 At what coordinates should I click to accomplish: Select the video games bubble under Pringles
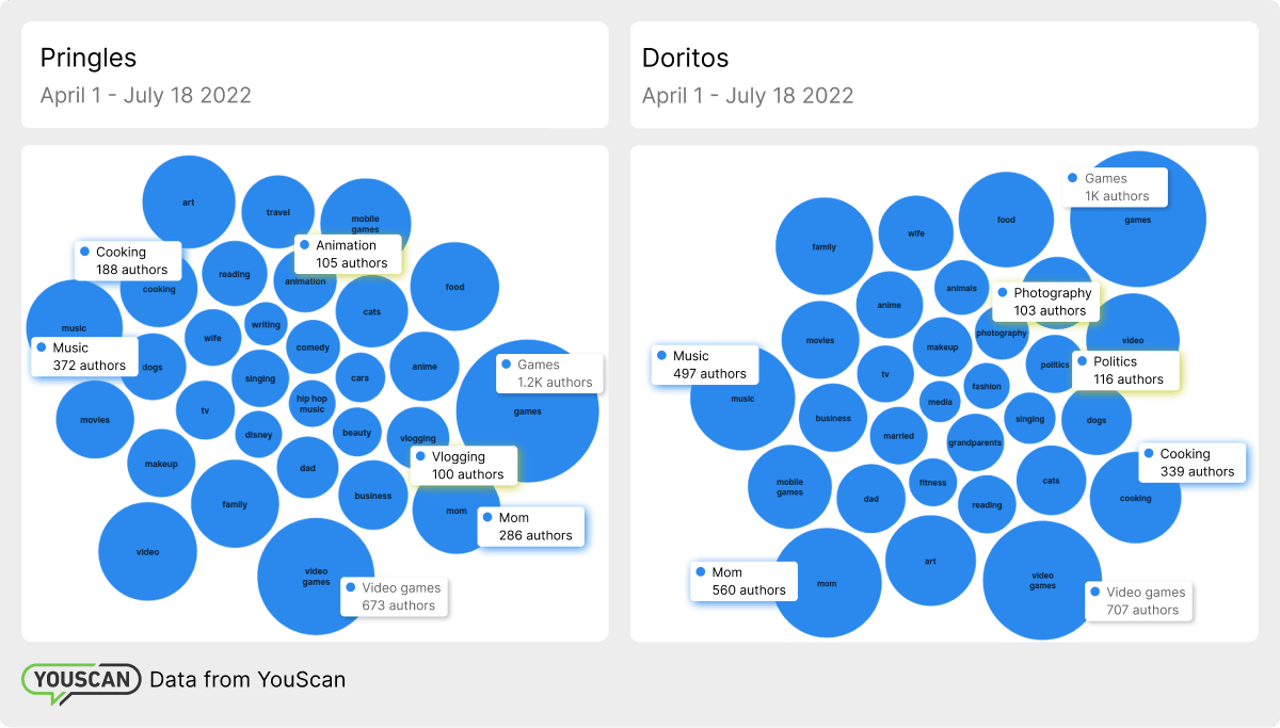316,576
